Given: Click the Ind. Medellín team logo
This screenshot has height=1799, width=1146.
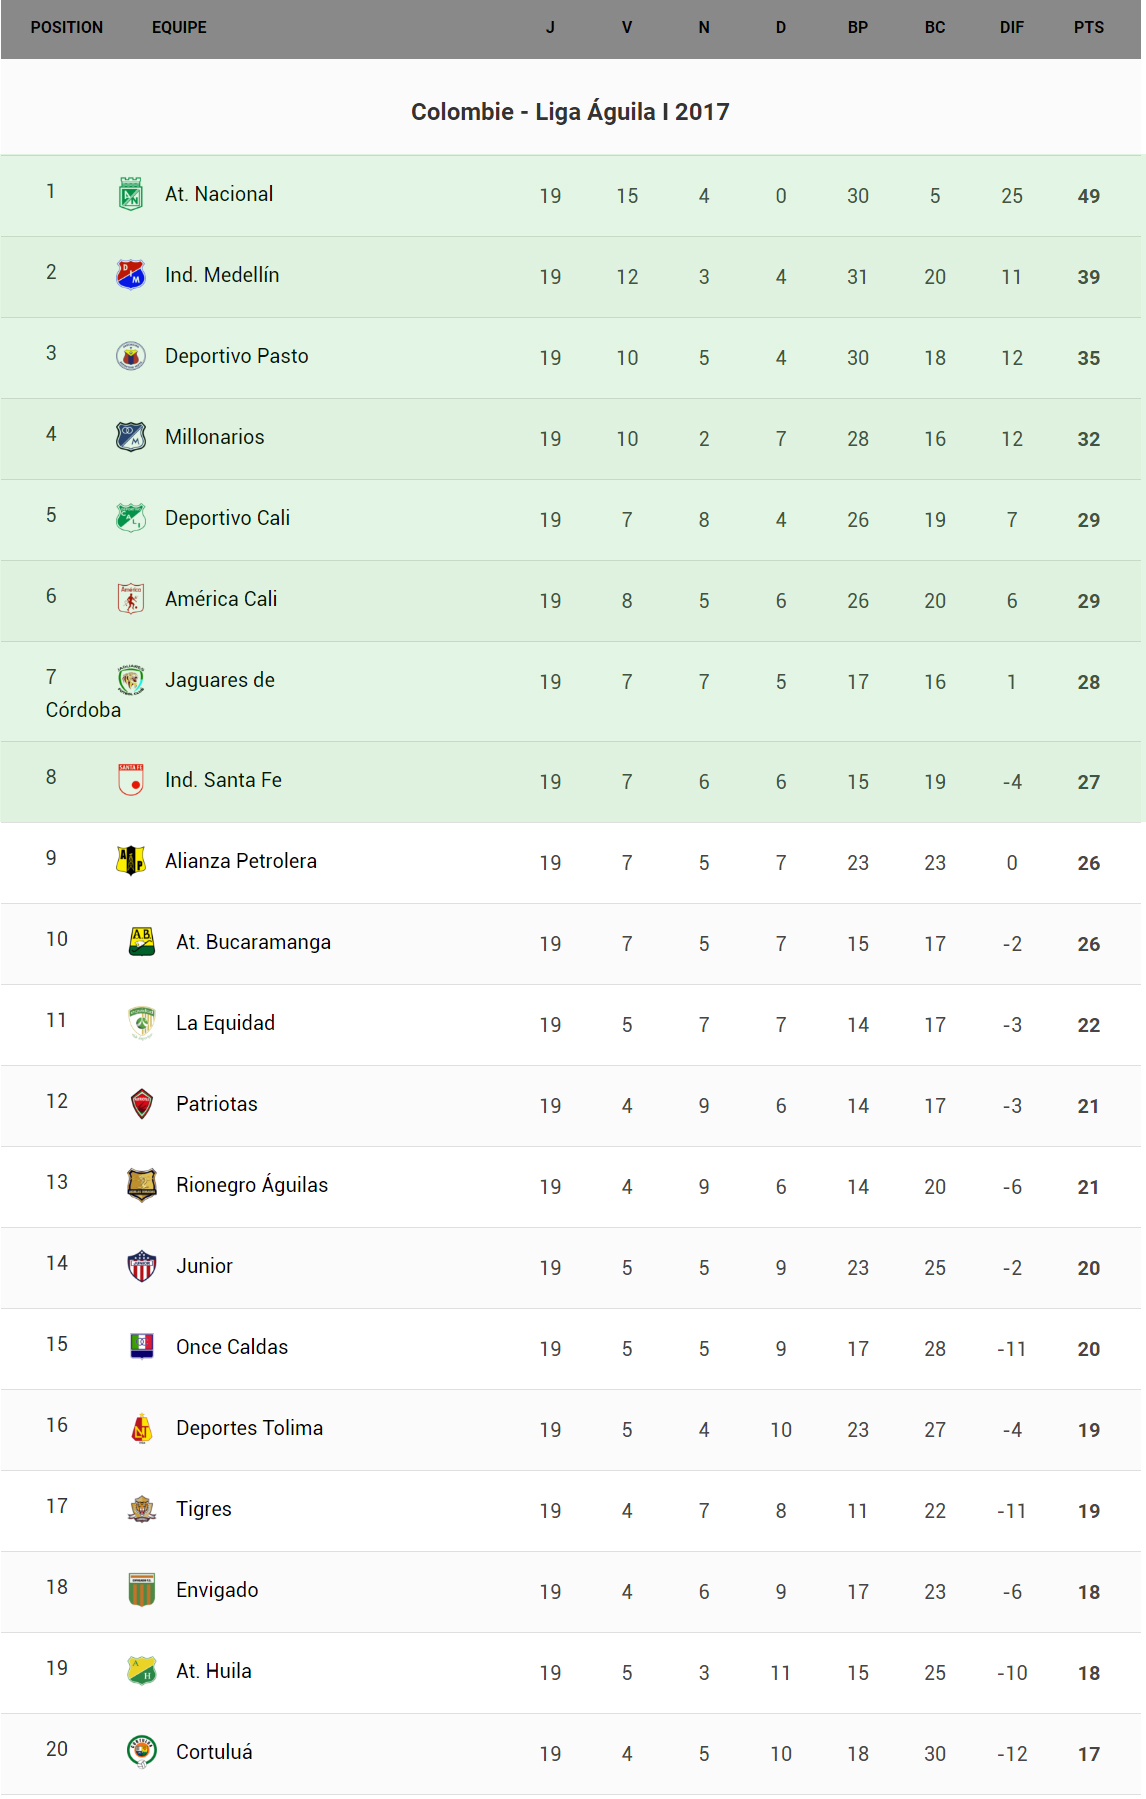Looking at the screenshot, I should [131, 275].
